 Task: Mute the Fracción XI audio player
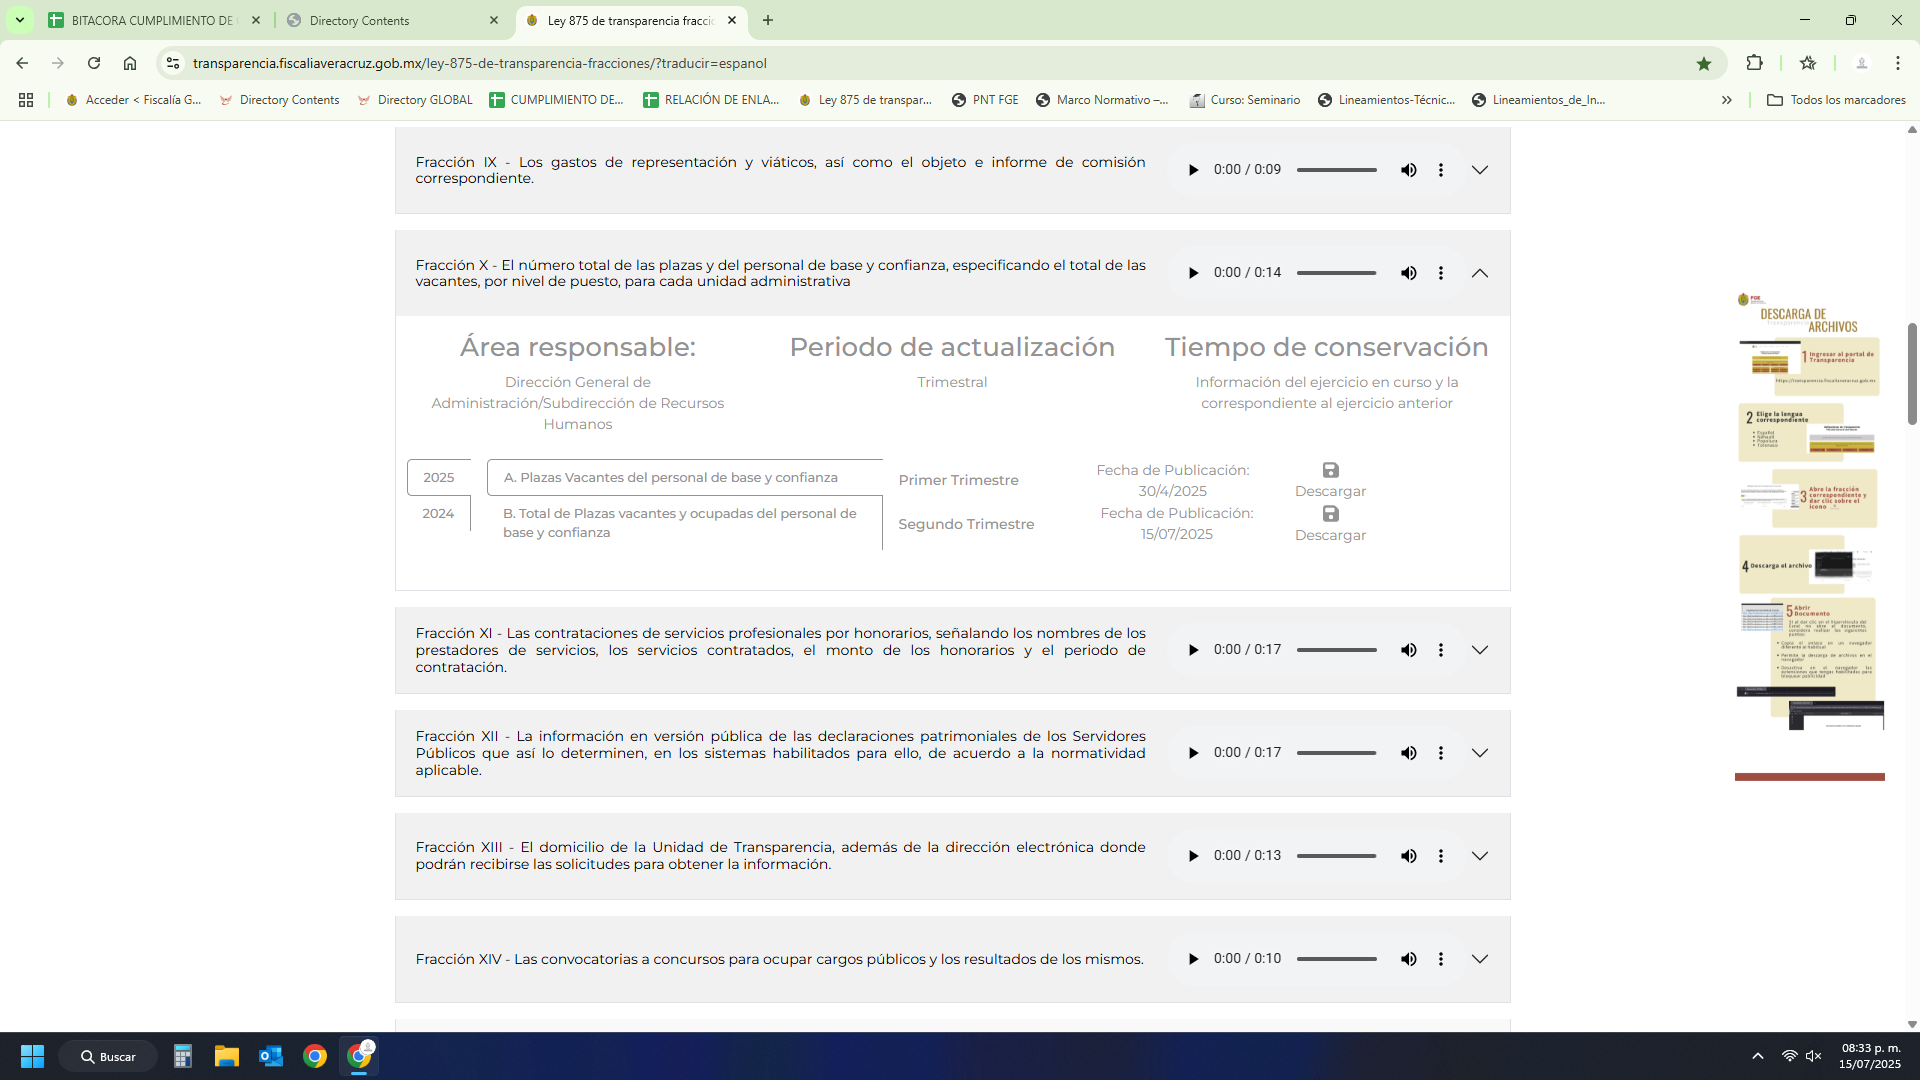coord(1408,650)
